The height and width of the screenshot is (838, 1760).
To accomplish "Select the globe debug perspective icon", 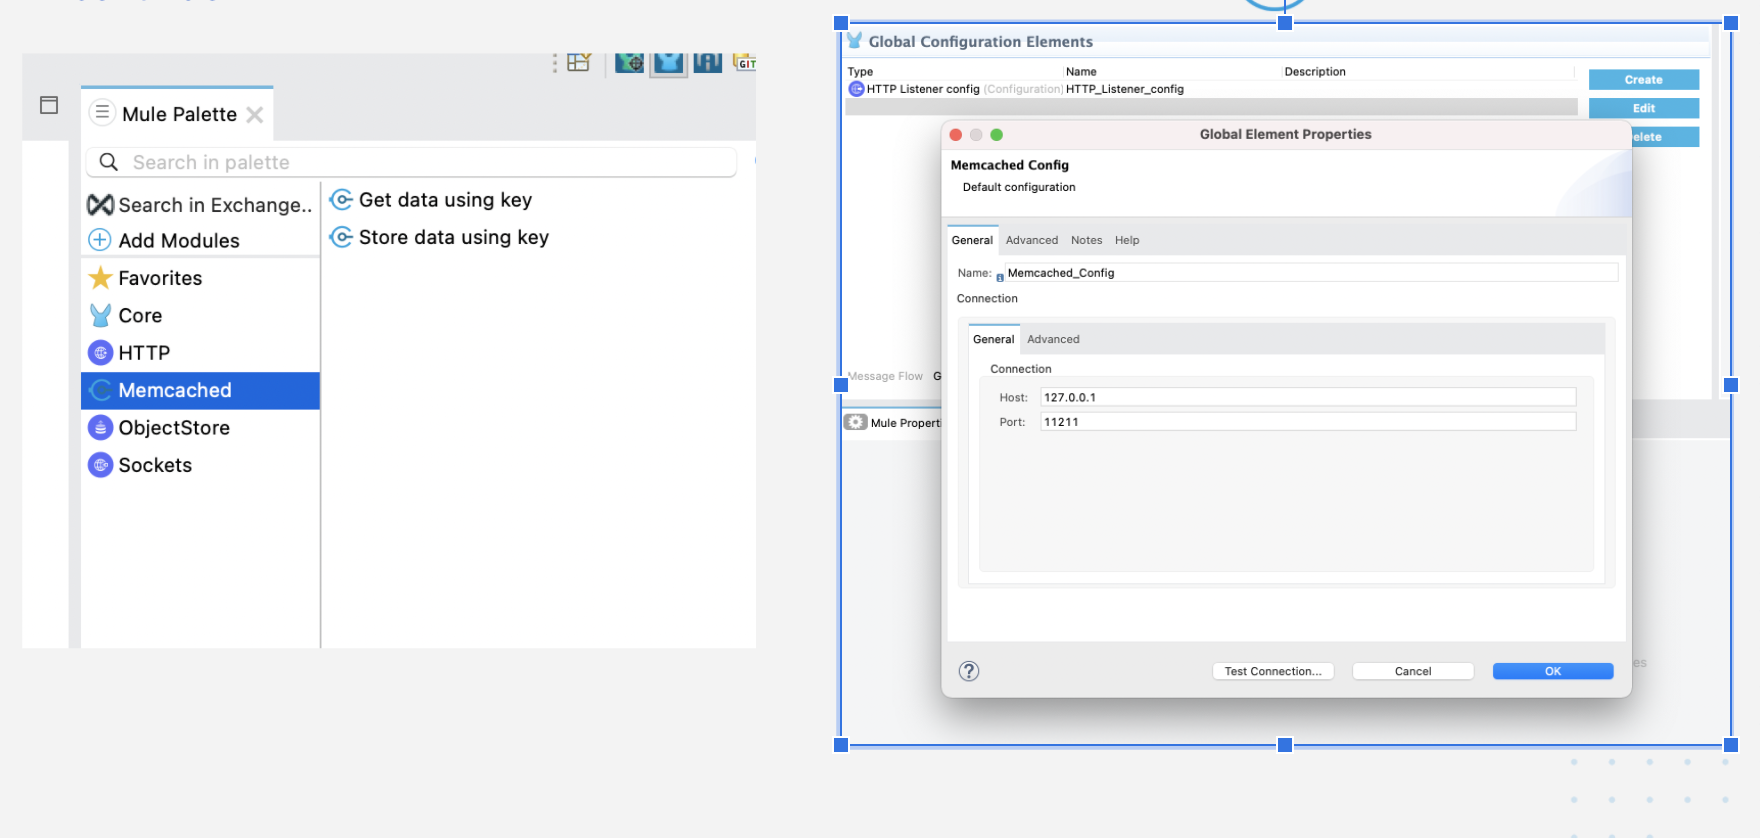I will coord(629,63).
